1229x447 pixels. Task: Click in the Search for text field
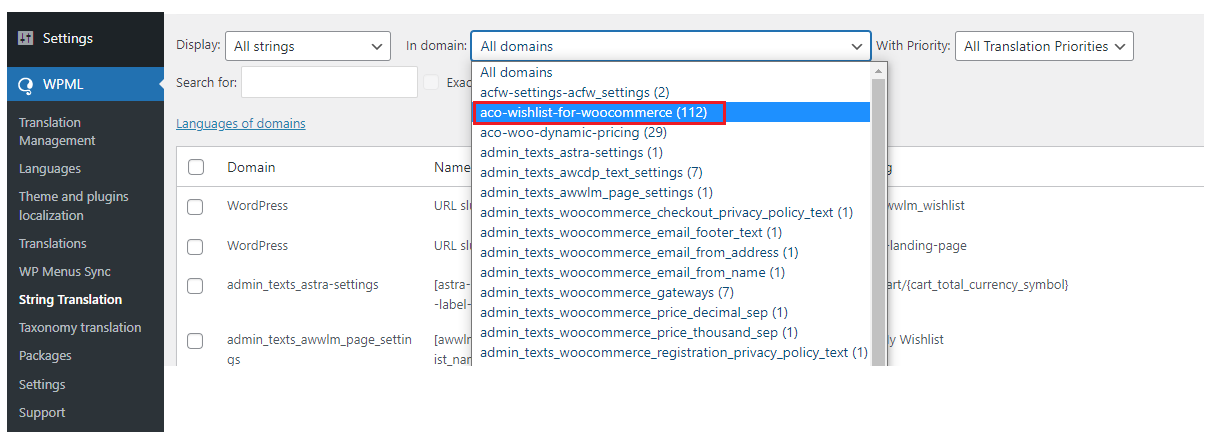click(x=329, y=82)
